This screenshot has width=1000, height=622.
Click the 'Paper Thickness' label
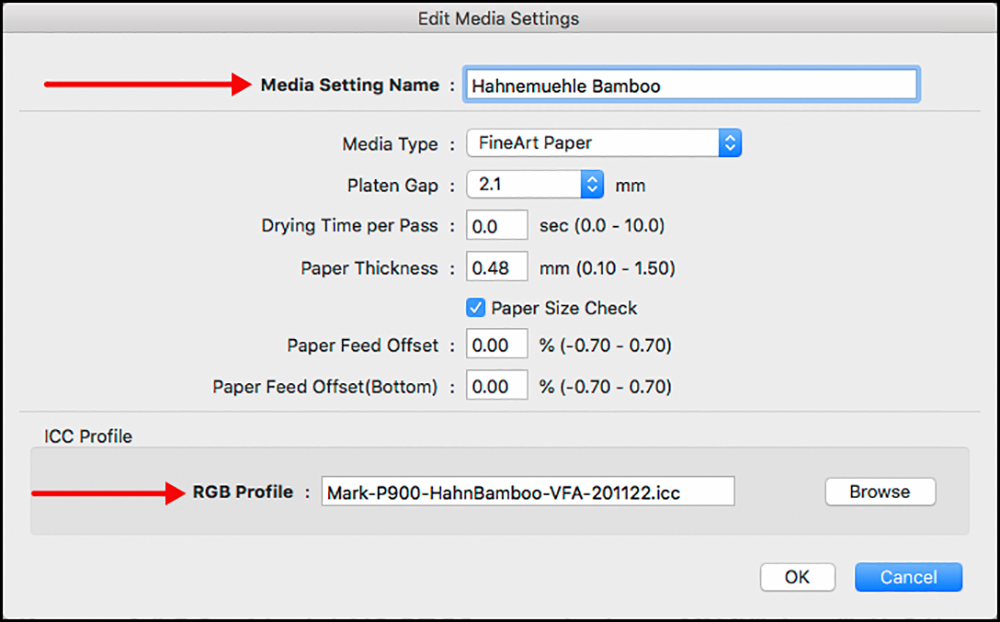tap(369, 268)
